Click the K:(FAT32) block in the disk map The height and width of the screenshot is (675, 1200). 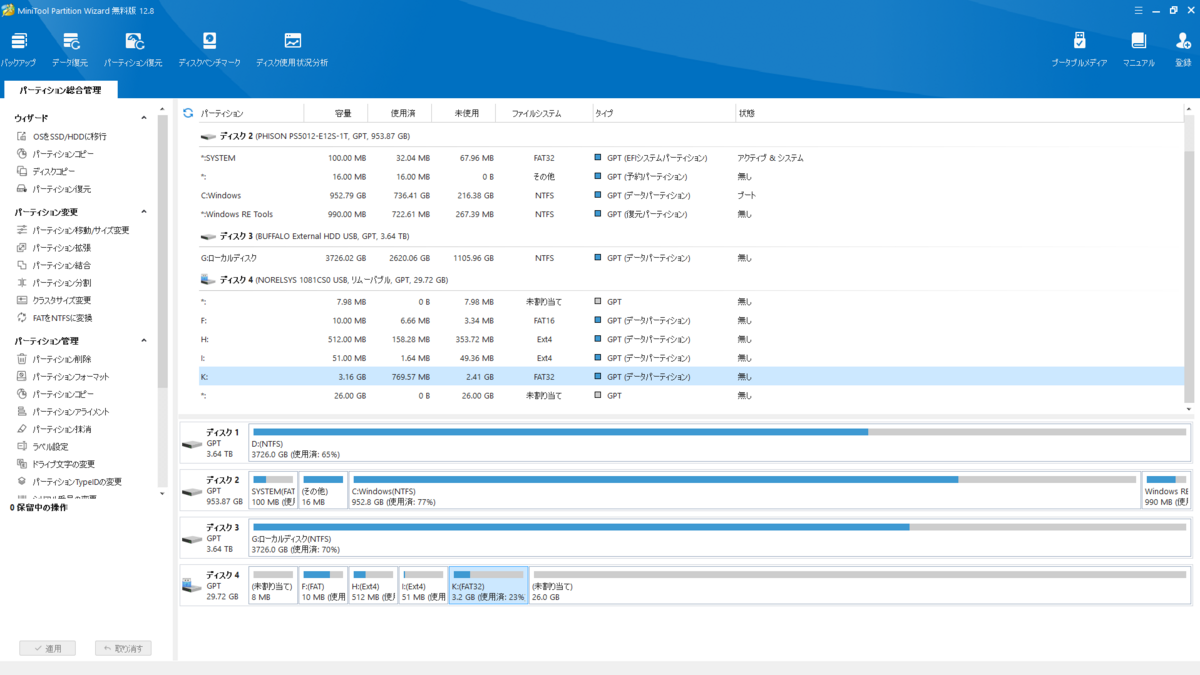pyautogui.click(x=488, y=585)
